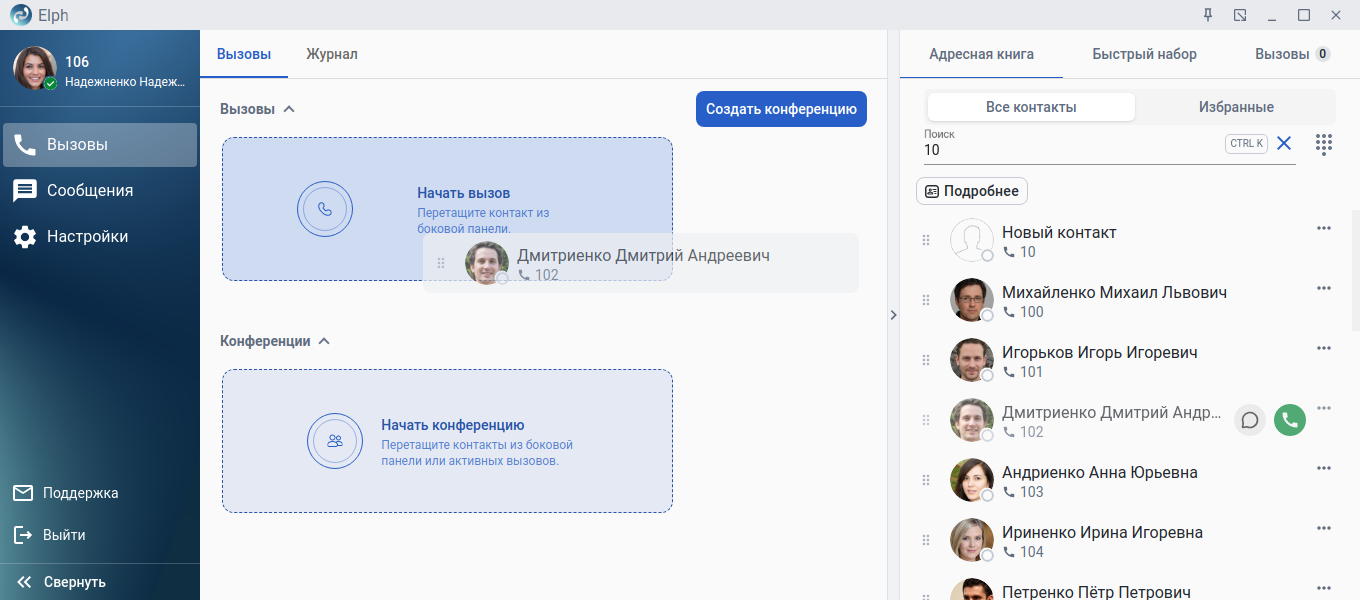Click Создать конференцию button
Image resolution: width=1360 pixels, height=600 pixels.
781,109
